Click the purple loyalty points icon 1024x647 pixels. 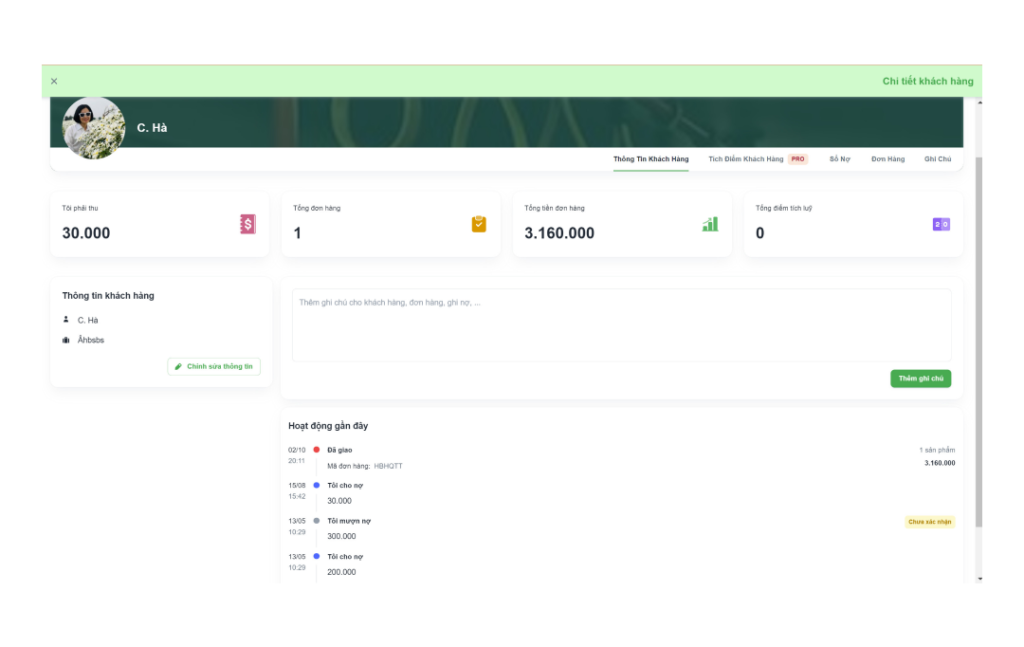tap(941, 224)
